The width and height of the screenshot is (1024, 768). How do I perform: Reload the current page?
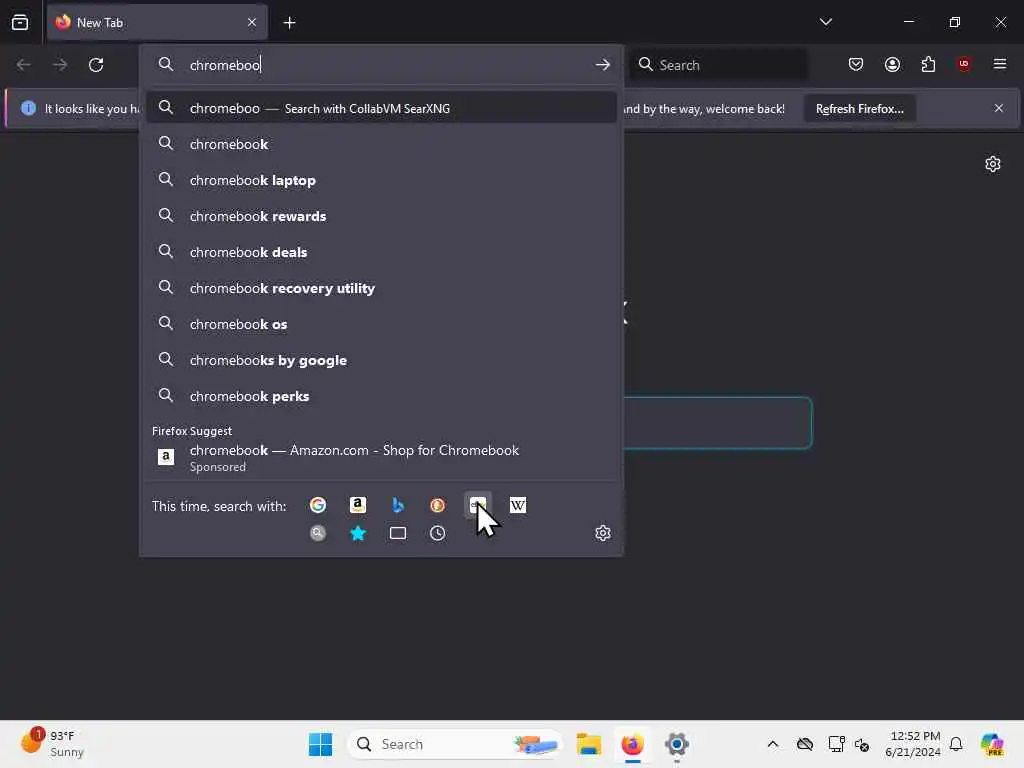point(96,65)
